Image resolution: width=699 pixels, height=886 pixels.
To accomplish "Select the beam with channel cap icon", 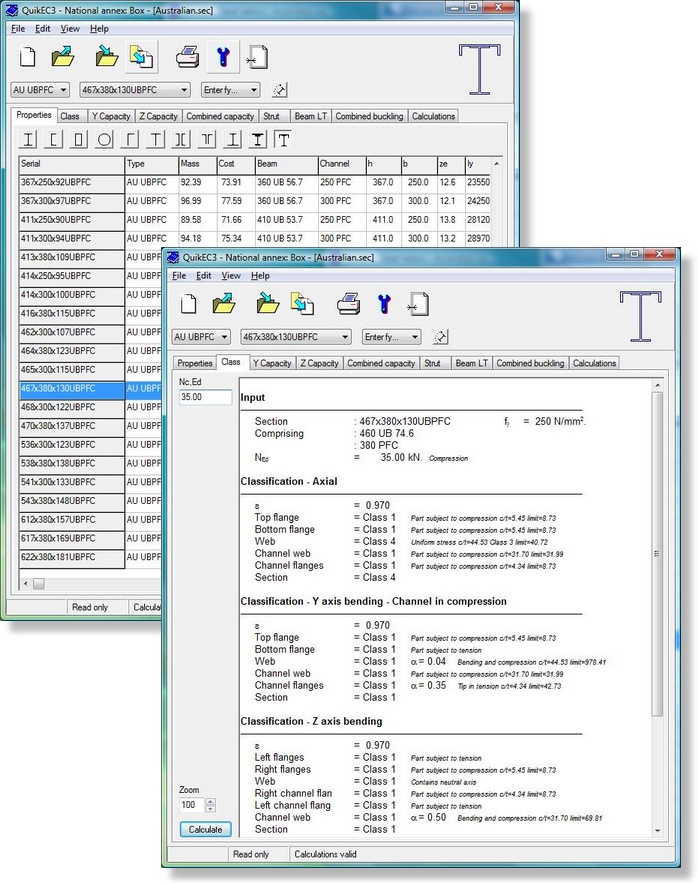I will coord(283,140).
